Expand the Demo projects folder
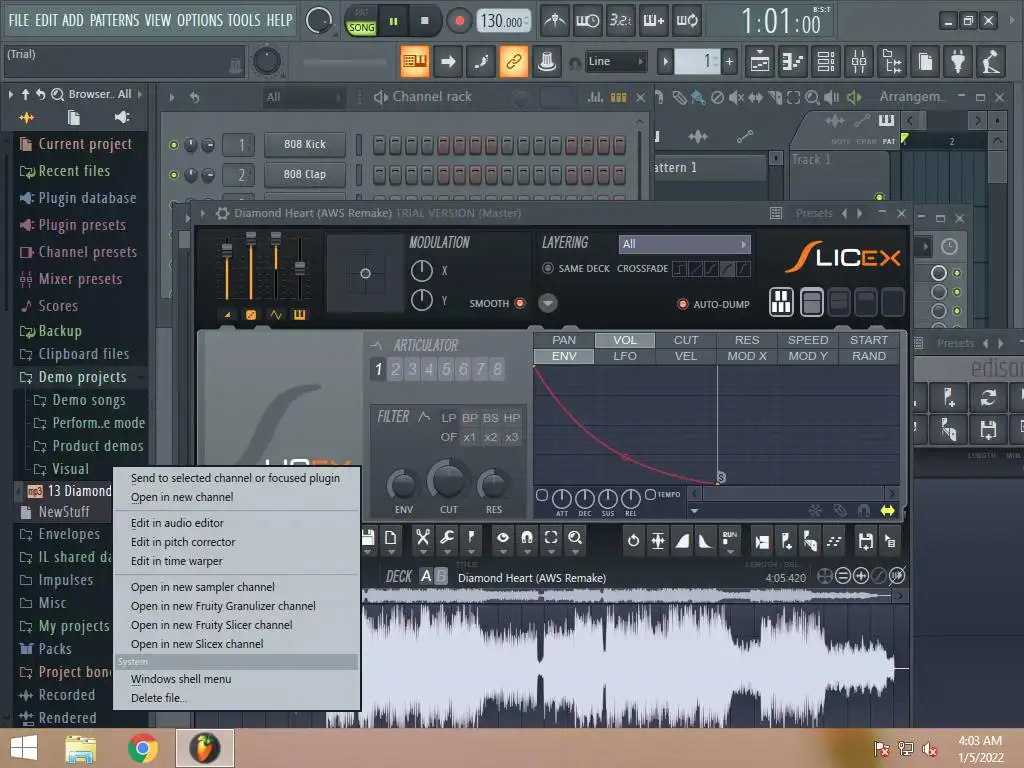Viewport: 1024px width, 768px height. pyautogui.click(x=82, y=377)
